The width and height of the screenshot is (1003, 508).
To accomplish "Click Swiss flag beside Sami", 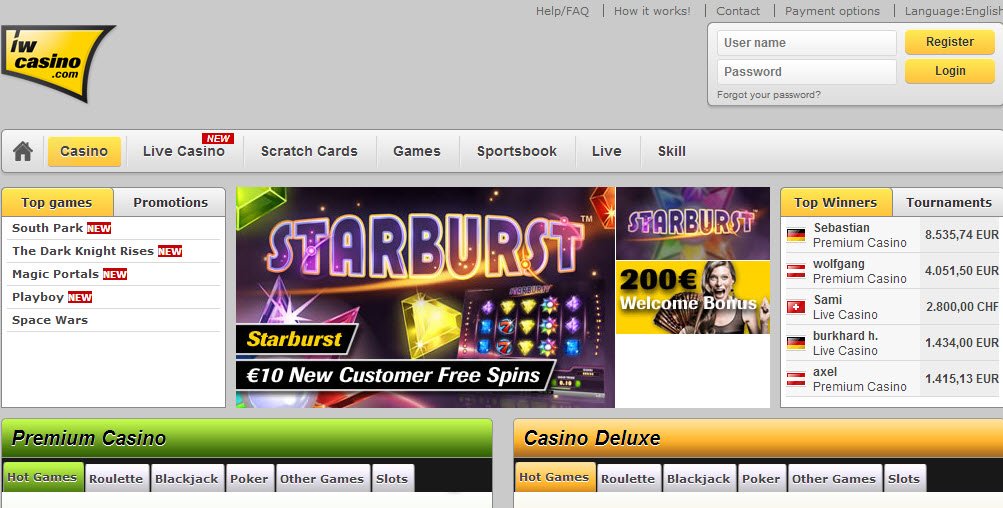I will click(796, 307).
